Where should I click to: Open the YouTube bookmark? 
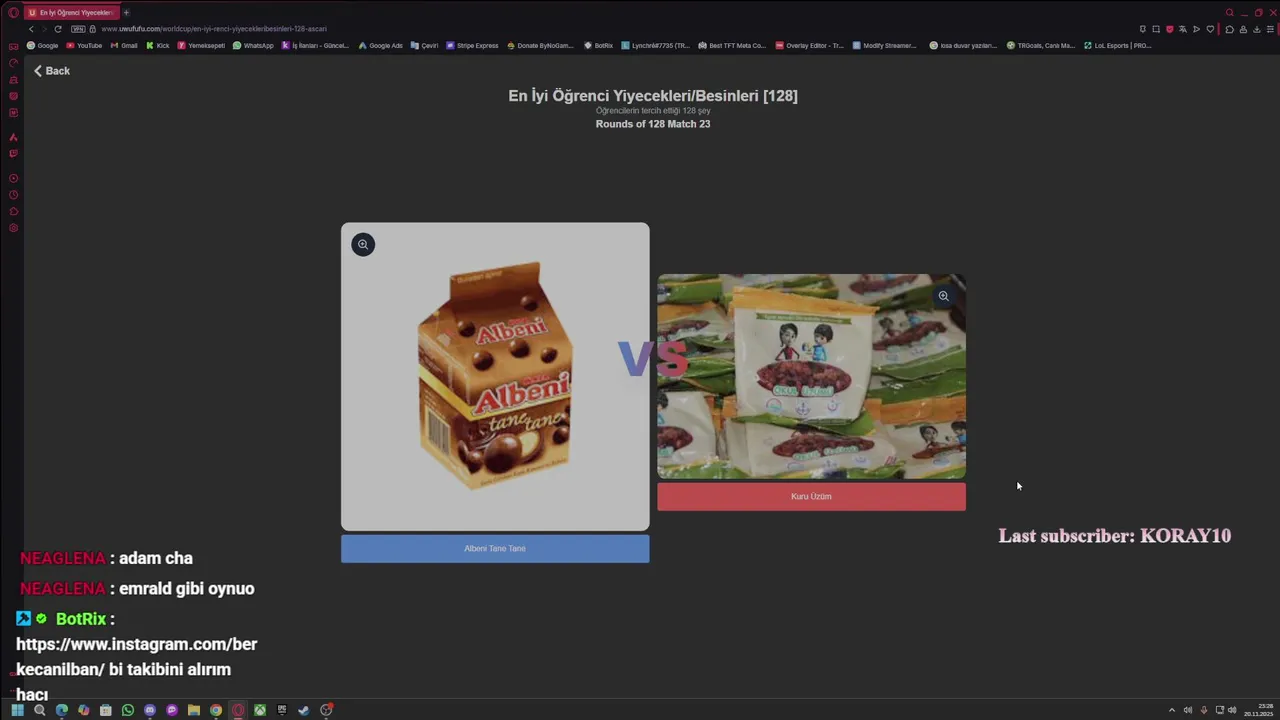pos(84,45)
